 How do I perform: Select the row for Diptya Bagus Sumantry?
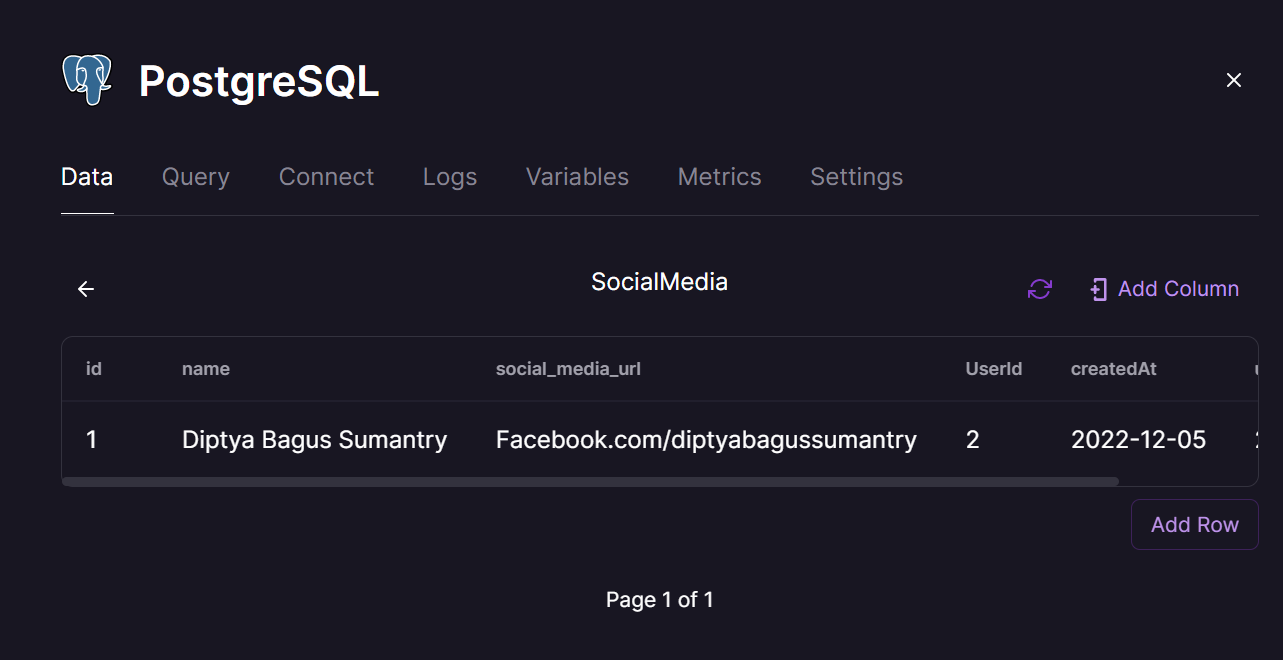coord(314,439)
